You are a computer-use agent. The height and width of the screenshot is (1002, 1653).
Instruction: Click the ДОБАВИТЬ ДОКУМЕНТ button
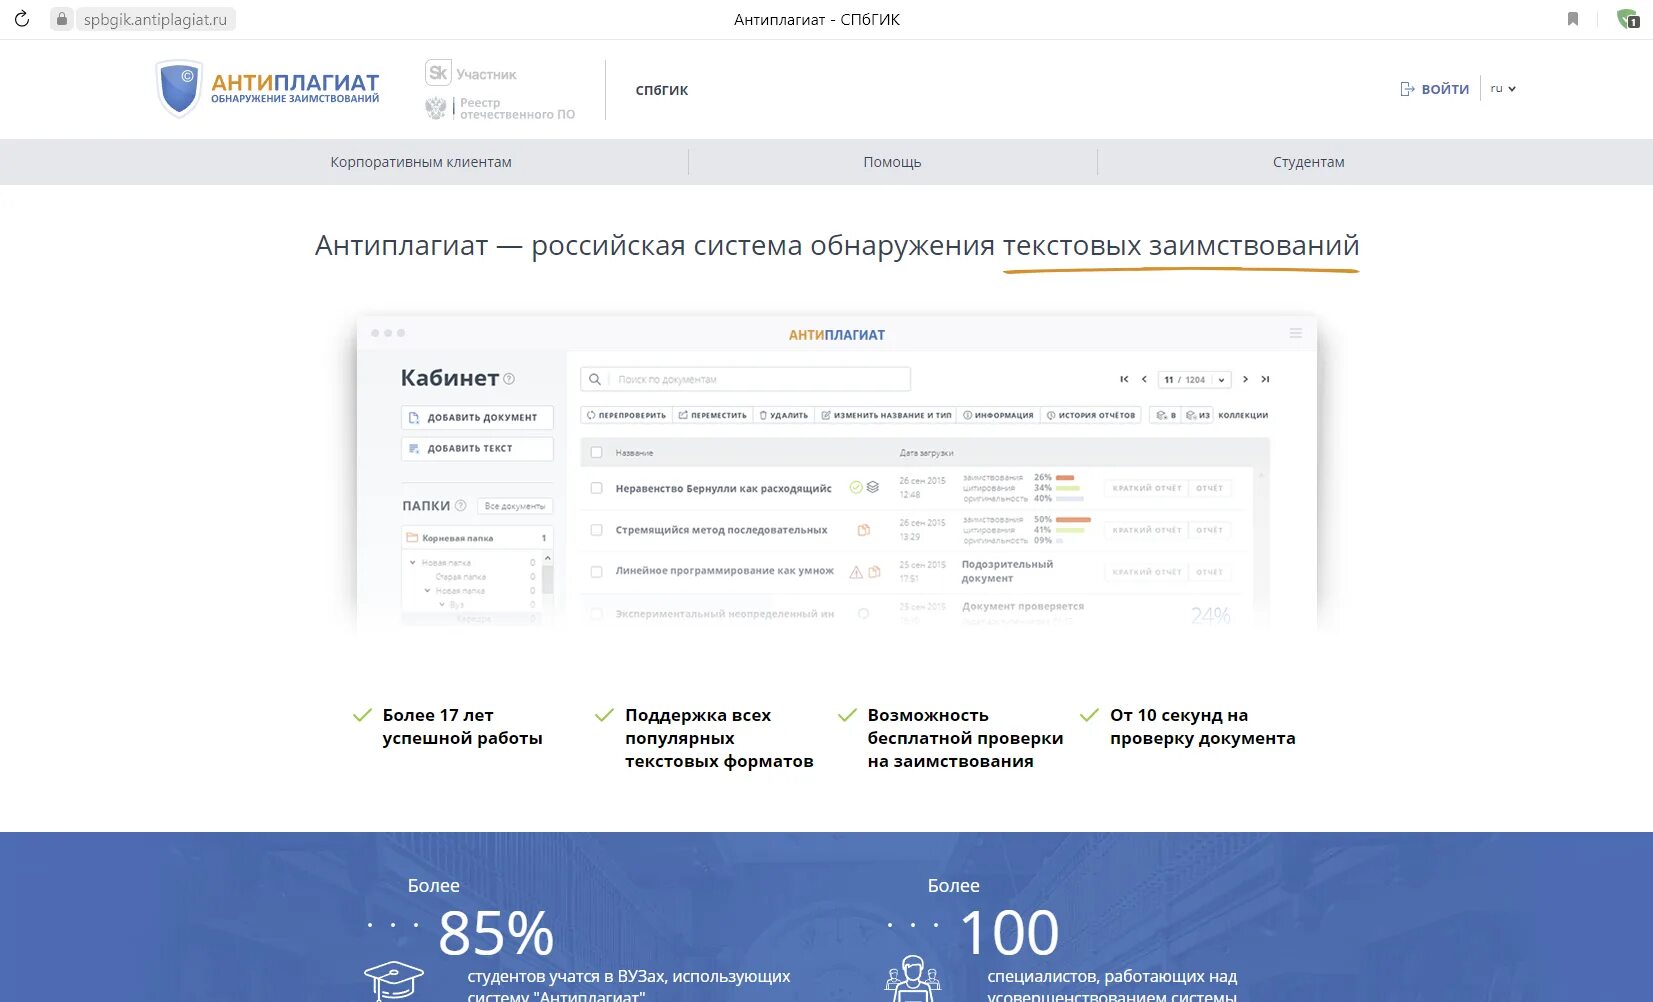click(x=477, y=418)
